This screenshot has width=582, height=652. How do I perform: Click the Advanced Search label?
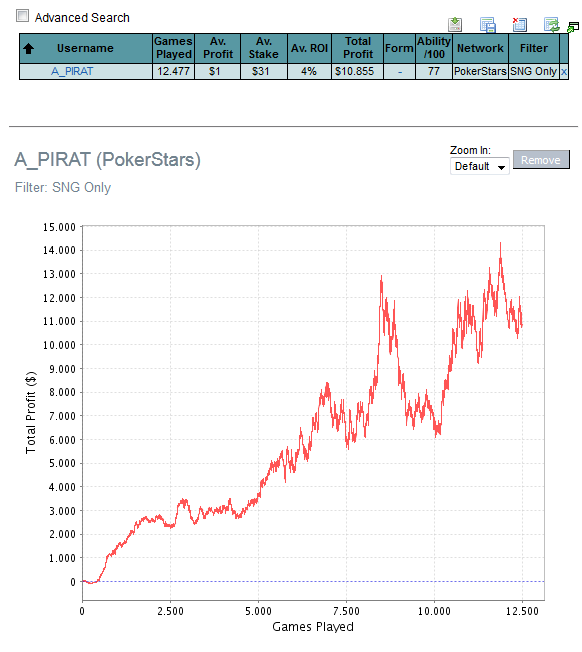(82, 18)
